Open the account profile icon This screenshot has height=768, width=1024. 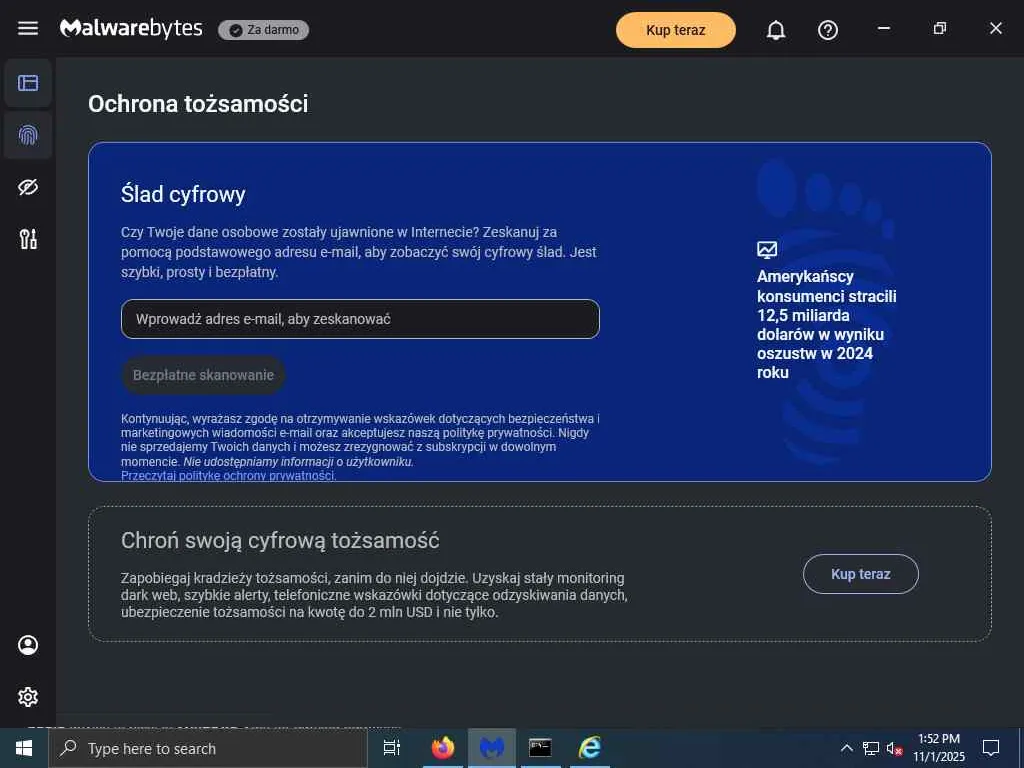coord(28,645)
